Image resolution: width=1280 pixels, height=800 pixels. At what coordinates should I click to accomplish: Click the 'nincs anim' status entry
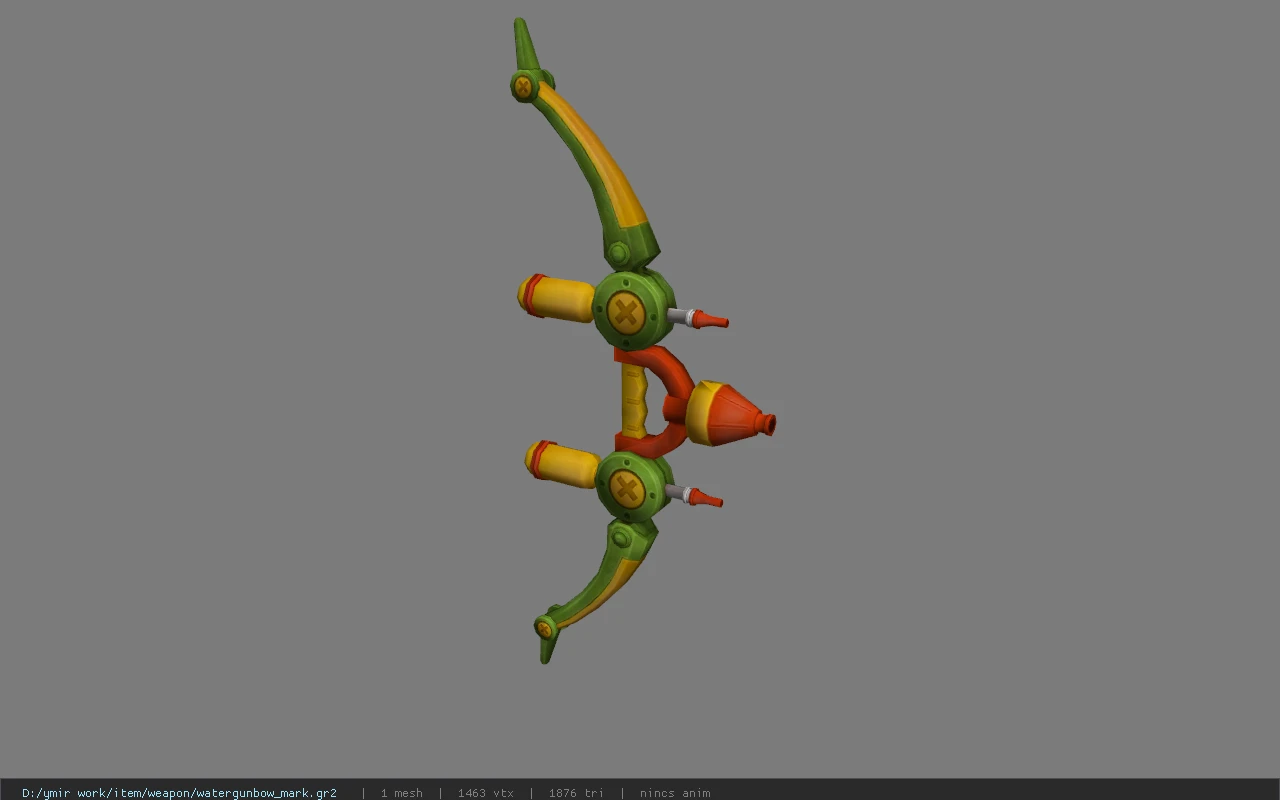675,793
